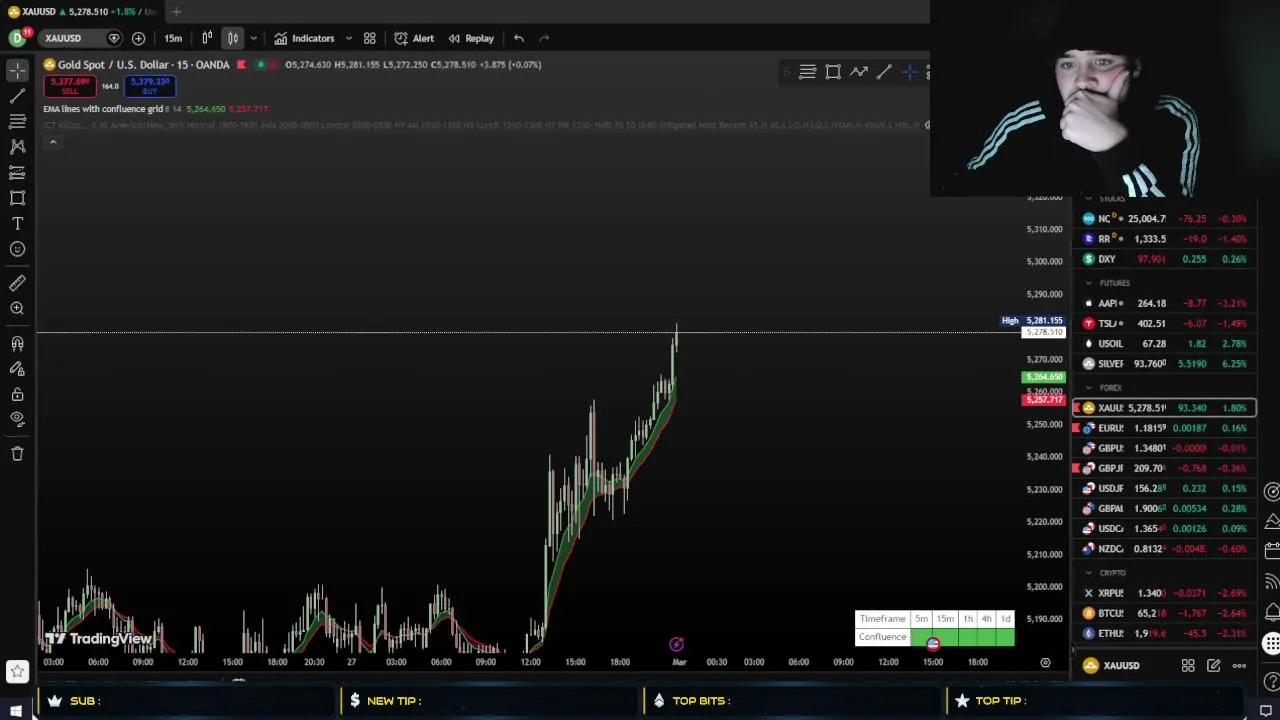The height and width of the screenshot is (720, 1280).
Task: Click the trash icon to remove drawings
Action: click(17, 453)
